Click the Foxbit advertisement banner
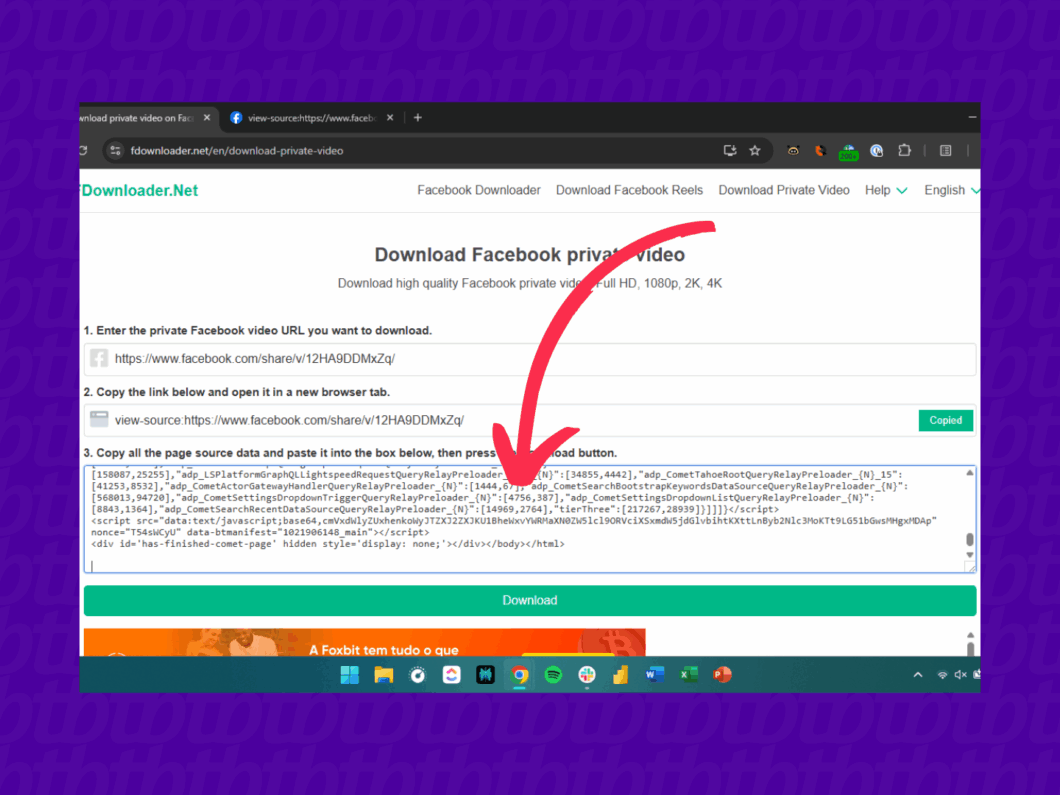The height and width of the screenshot is (795, 1060). (x=364, y=643)
